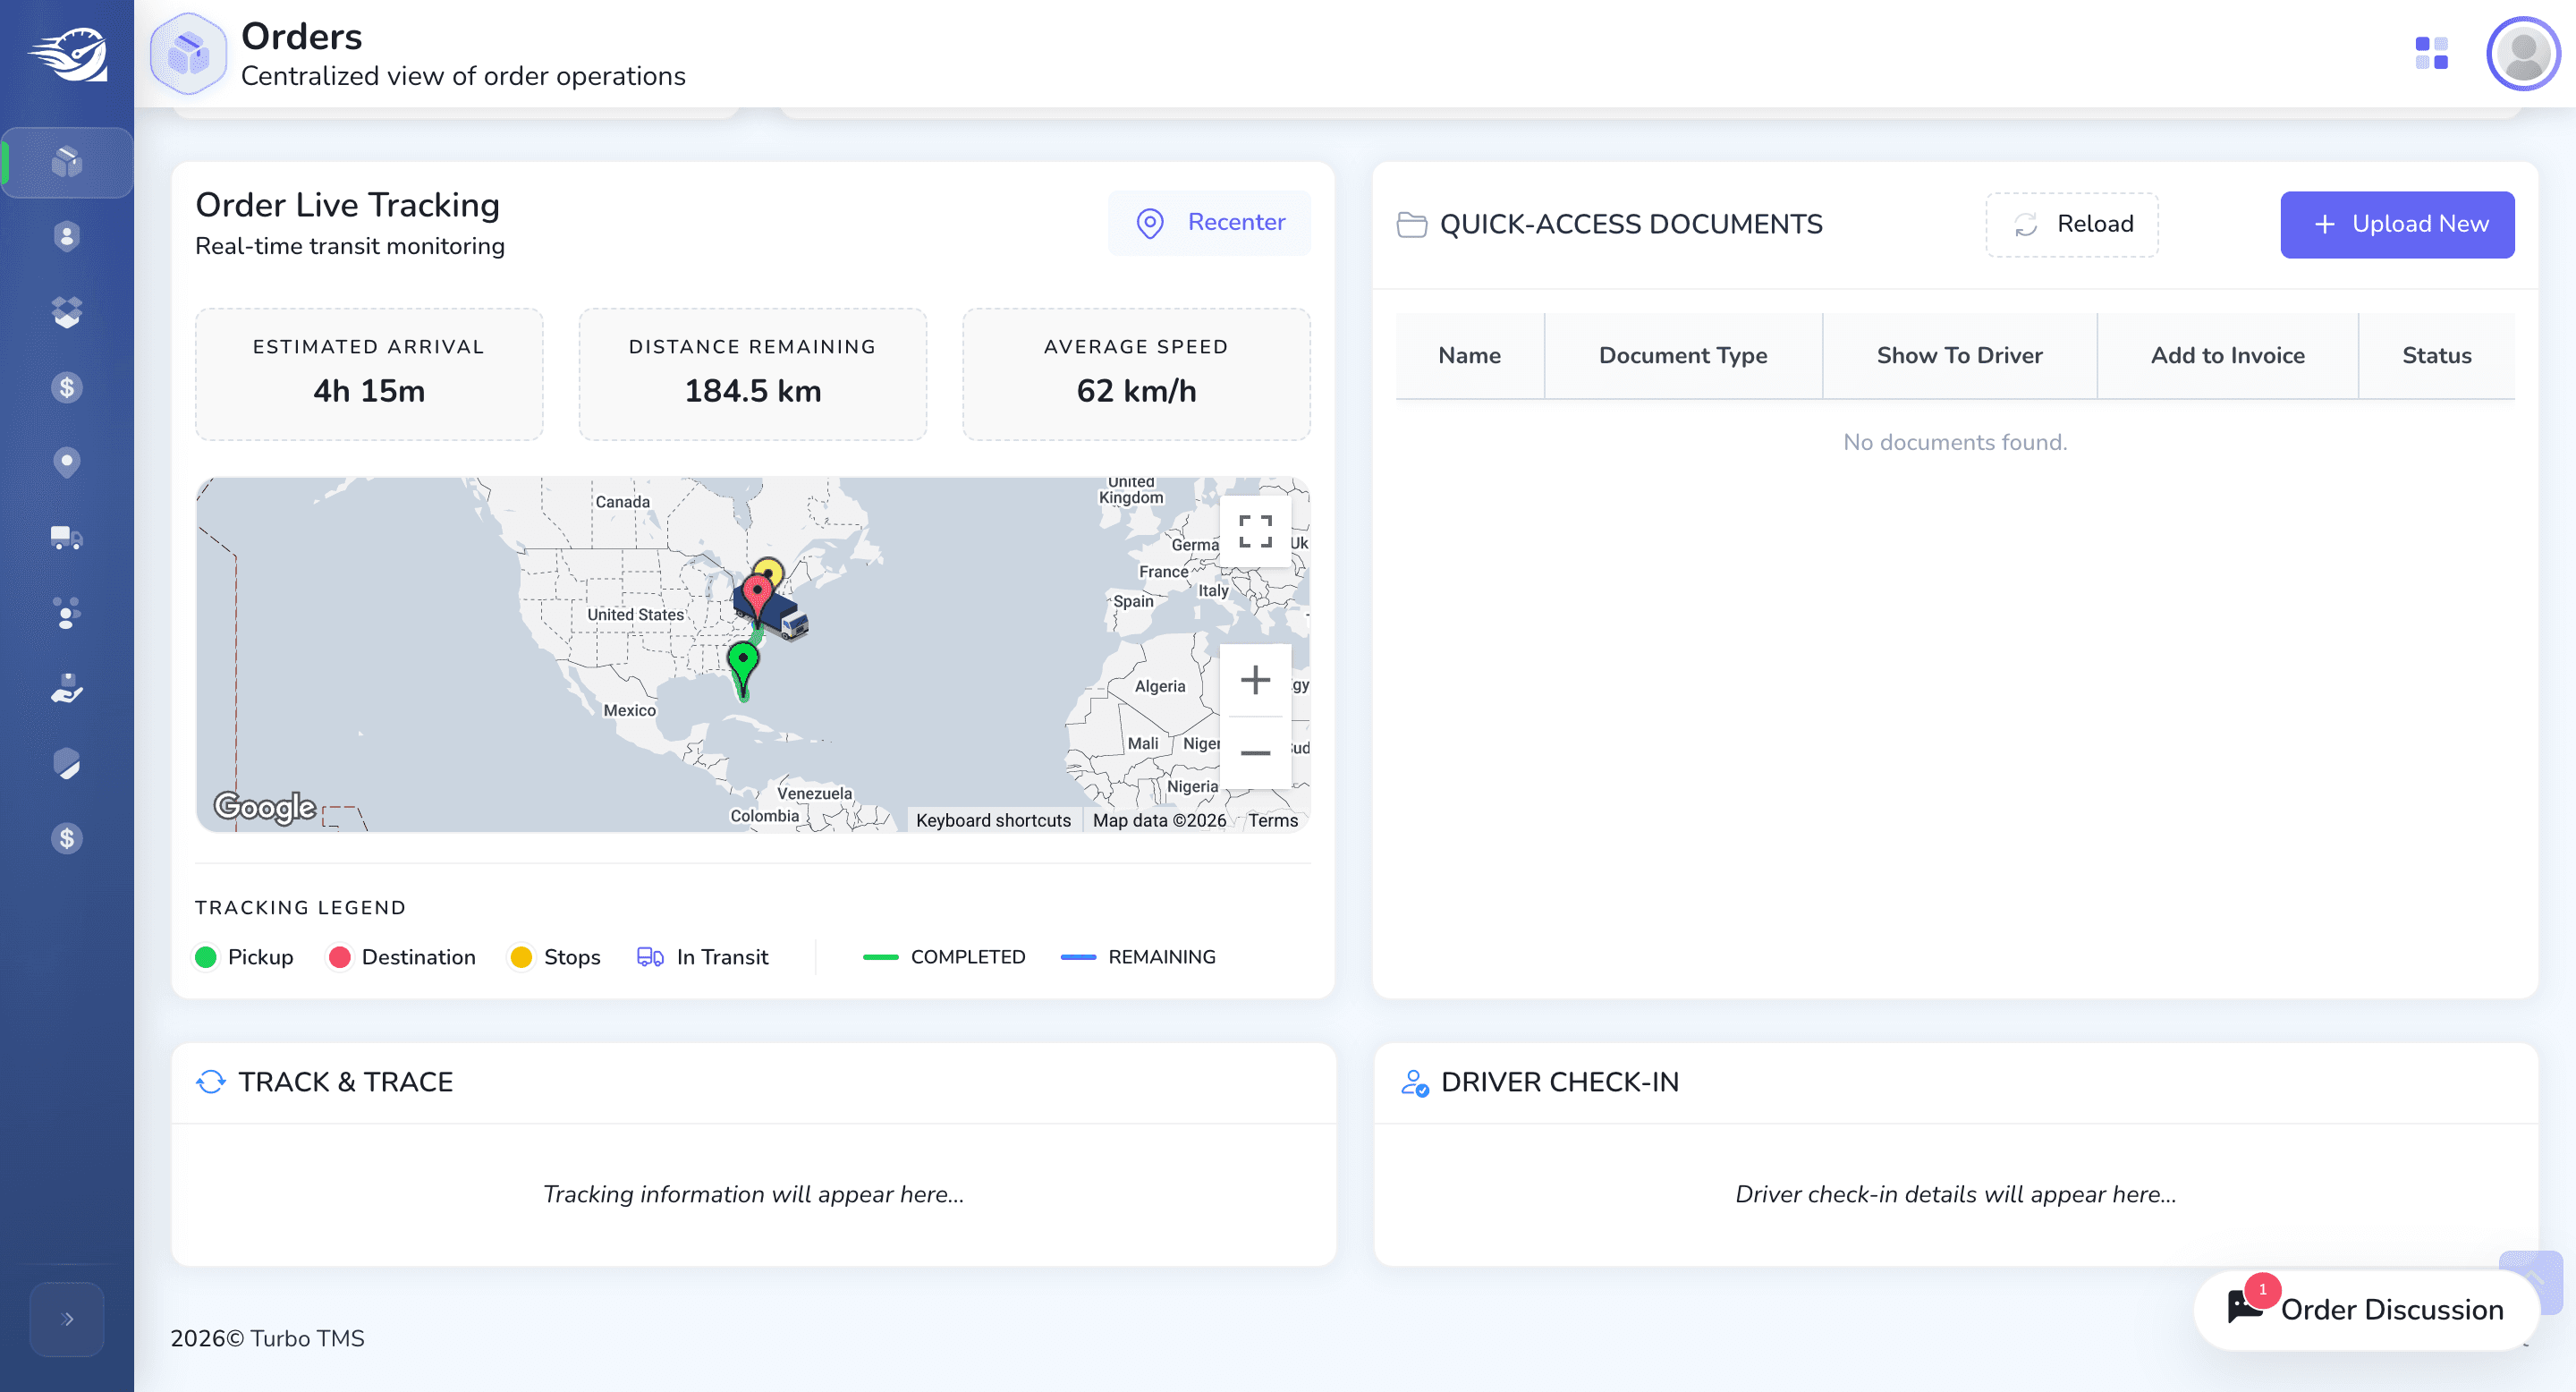Sort by the Name column header
2576x1392 pixels.
(1469, 355)
